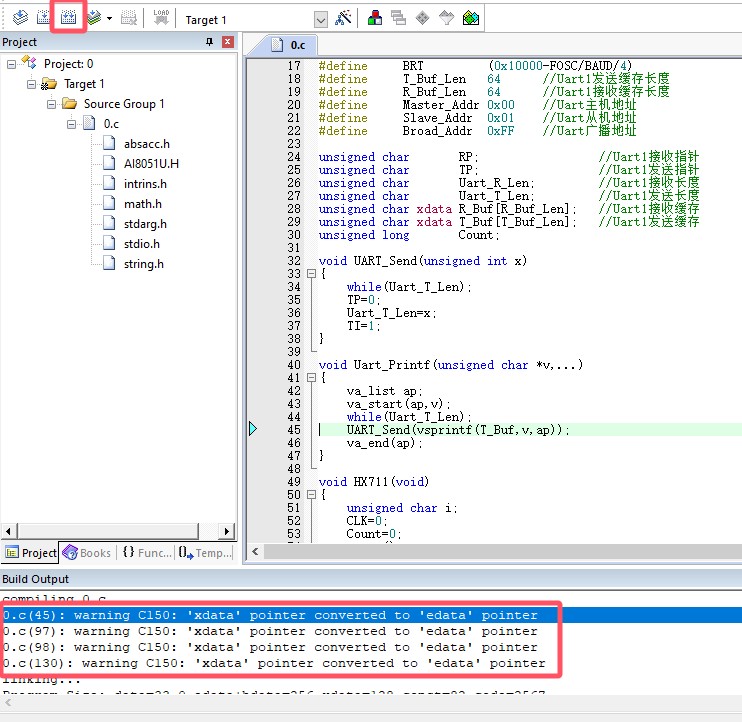Click the File Extensions, Books and Environment icon
Viewport: 742px width, 722px height.
375,18
